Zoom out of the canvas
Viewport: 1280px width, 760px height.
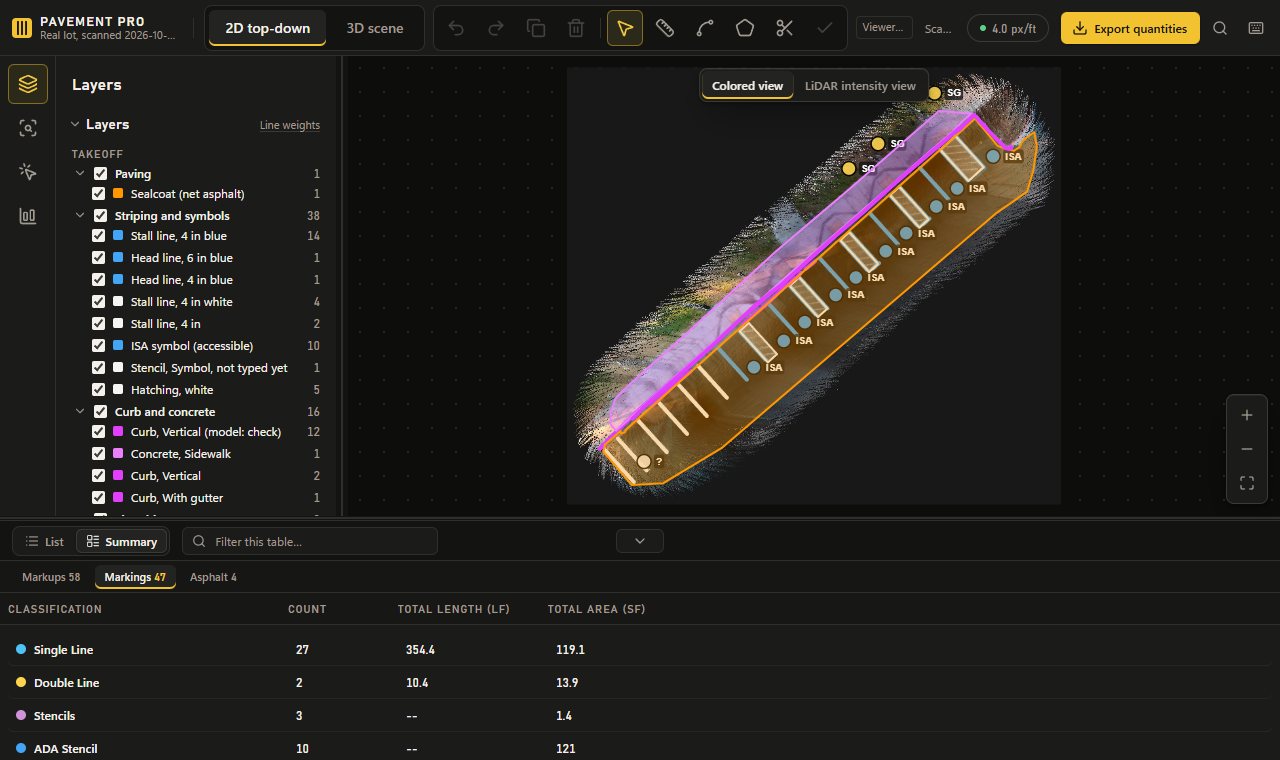pos(1247,449)
